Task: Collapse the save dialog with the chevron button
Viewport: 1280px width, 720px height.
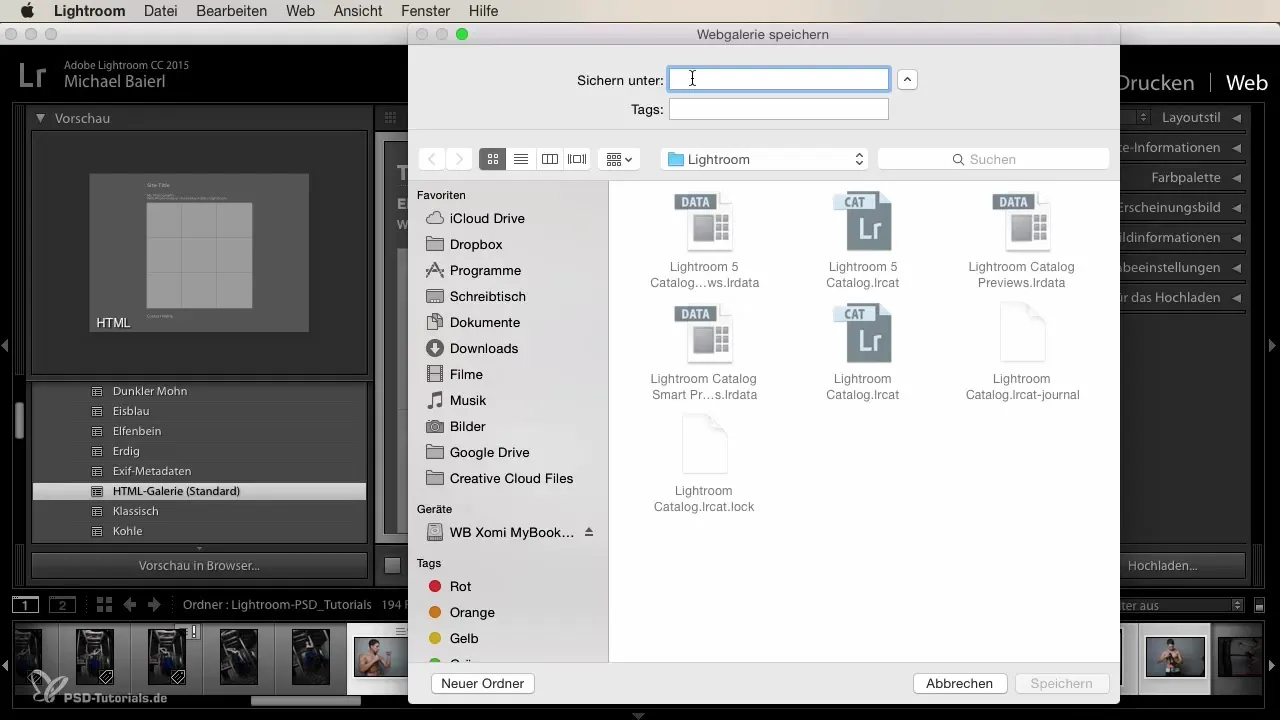Action: click(907, 79)
